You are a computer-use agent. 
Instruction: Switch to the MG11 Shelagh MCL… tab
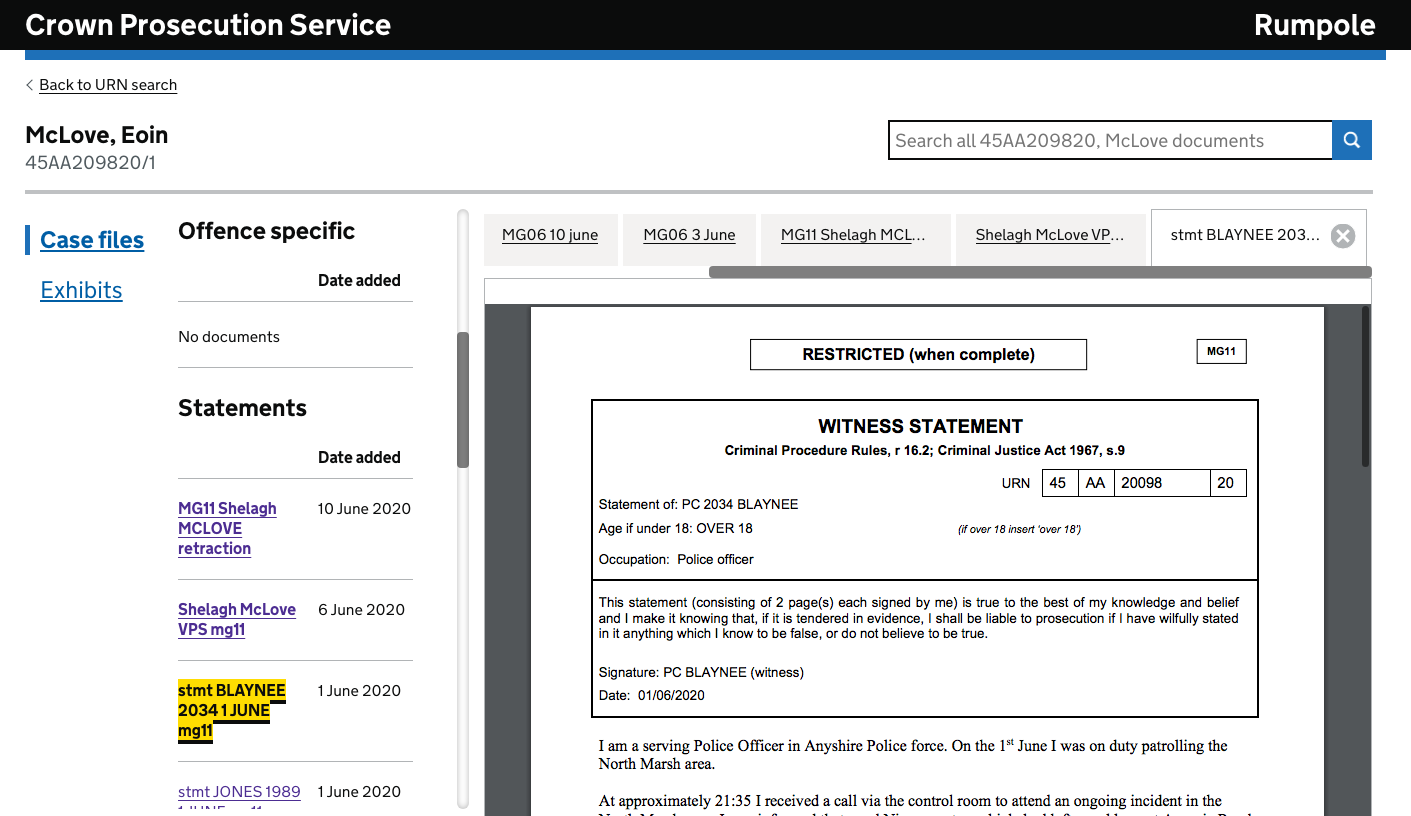tap(853, 235)
